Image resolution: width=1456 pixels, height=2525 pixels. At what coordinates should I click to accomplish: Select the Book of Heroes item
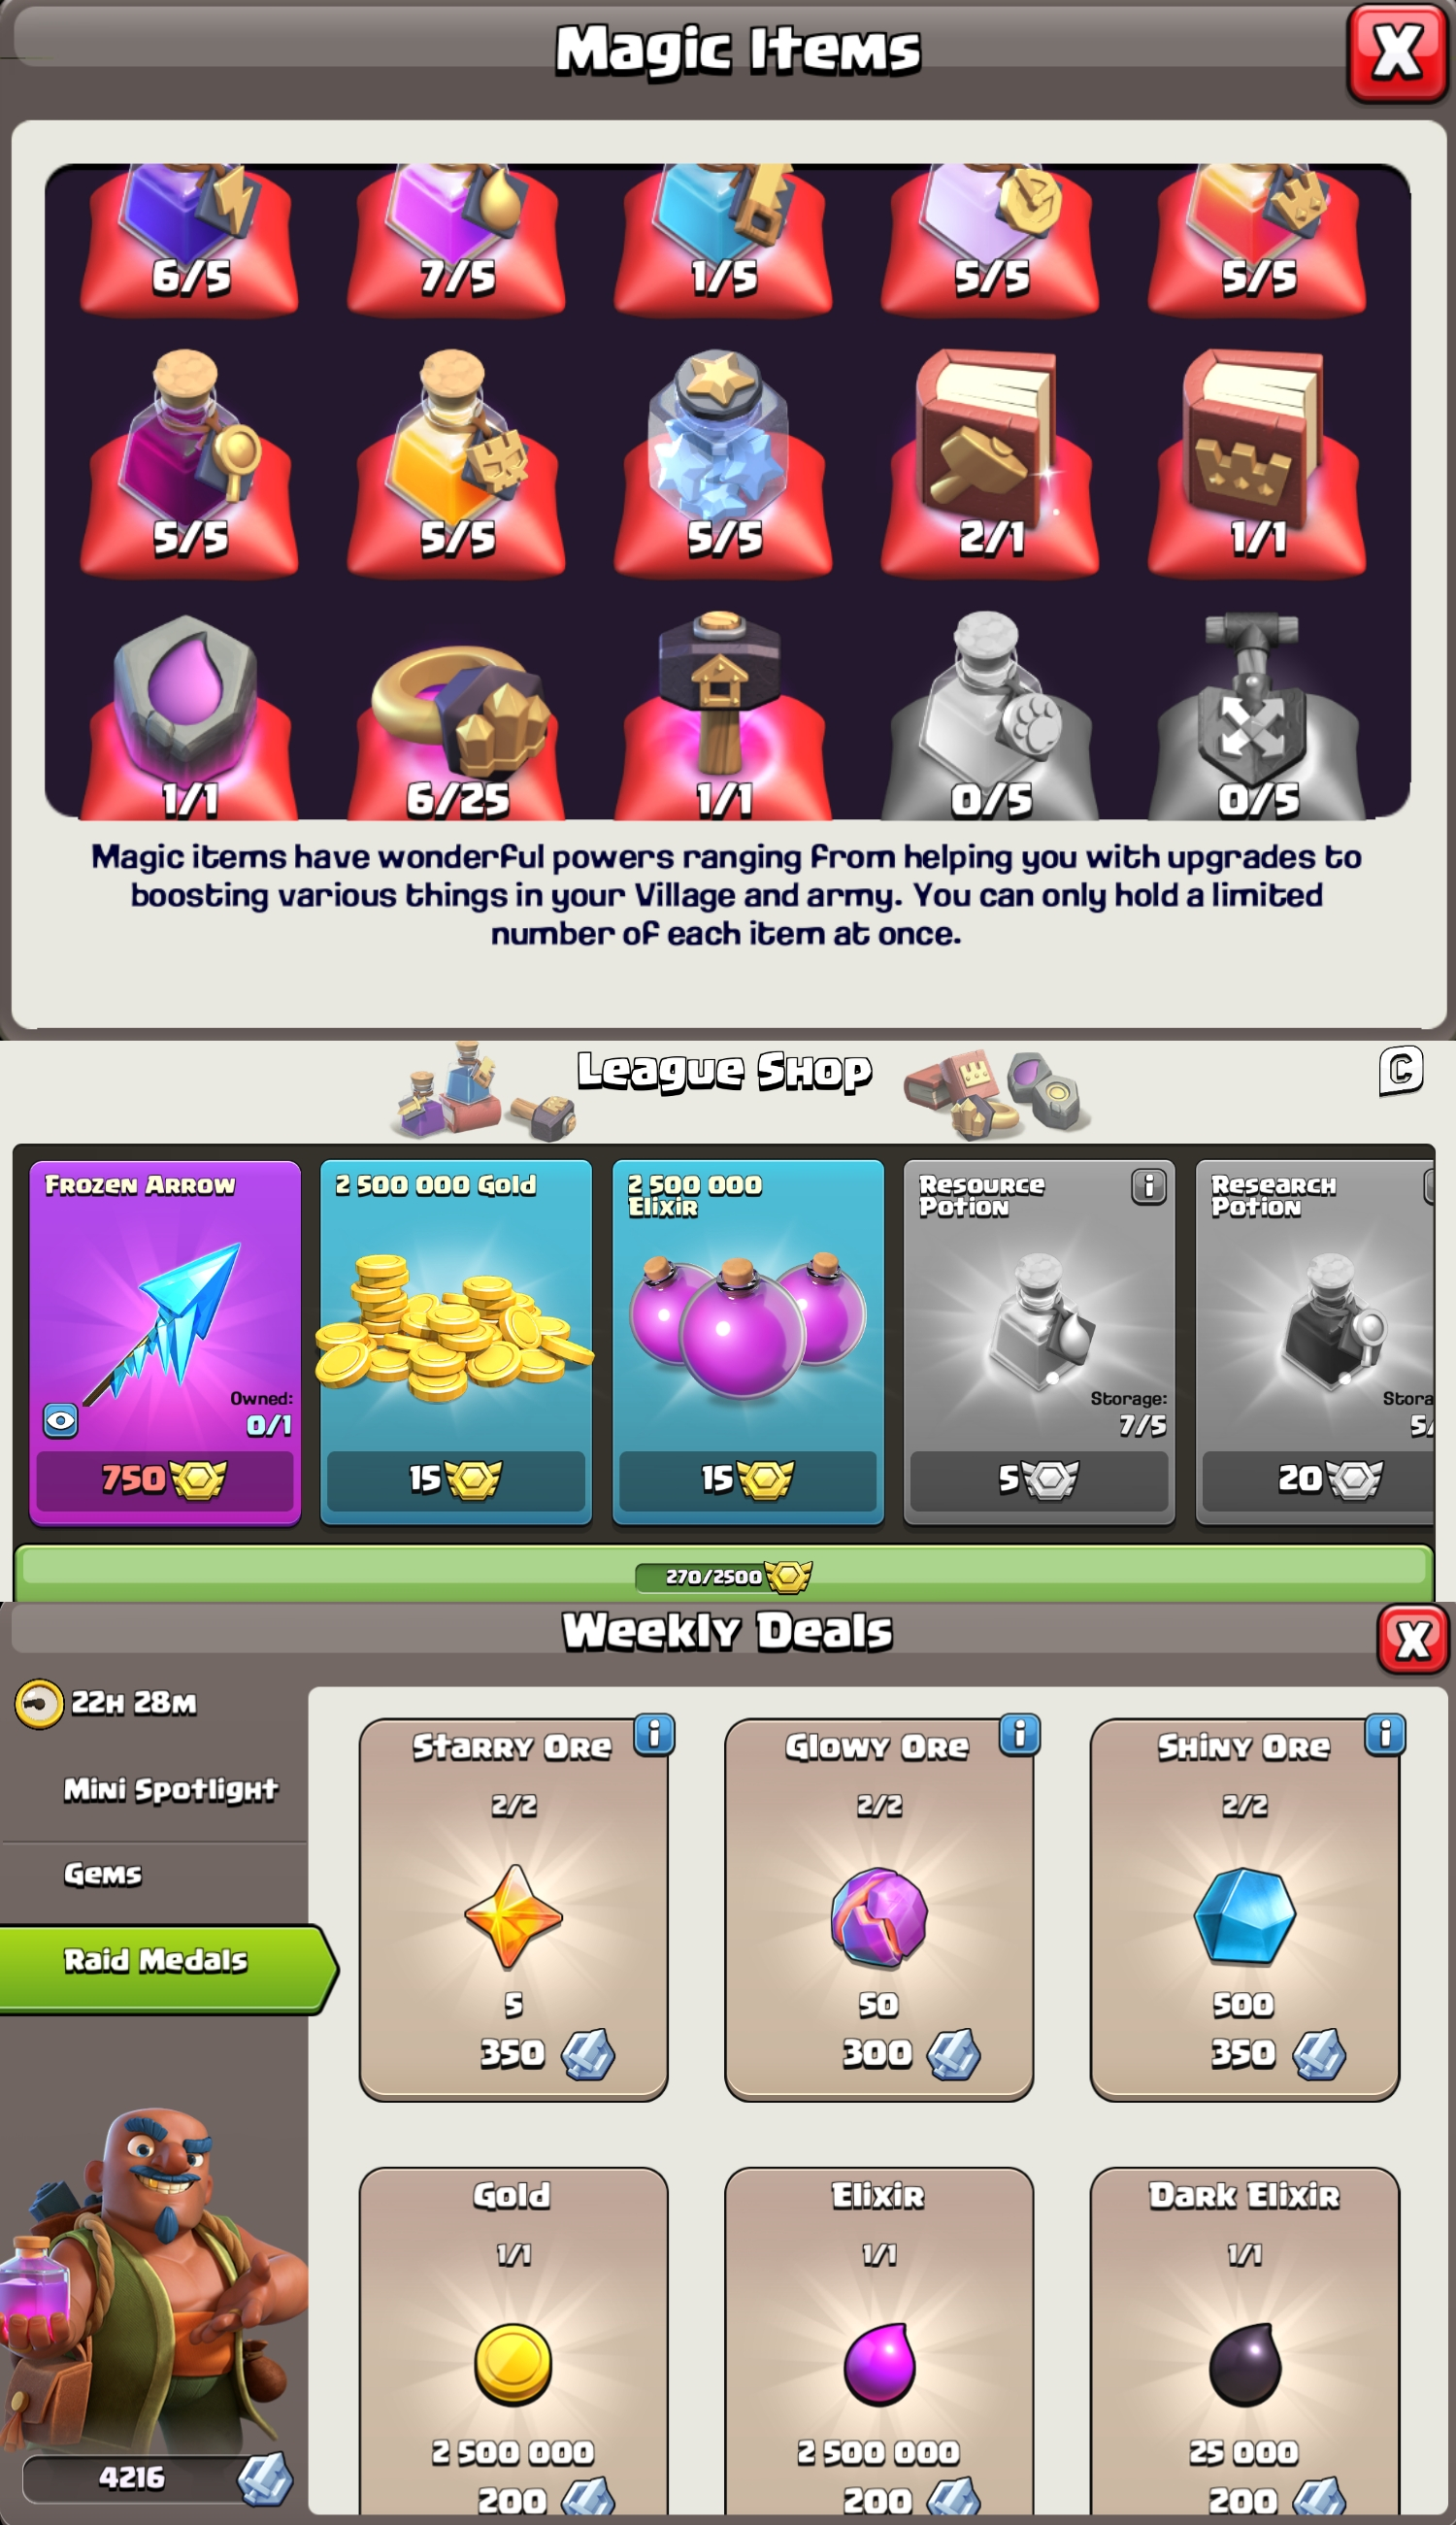click(x=1257, y=461)
